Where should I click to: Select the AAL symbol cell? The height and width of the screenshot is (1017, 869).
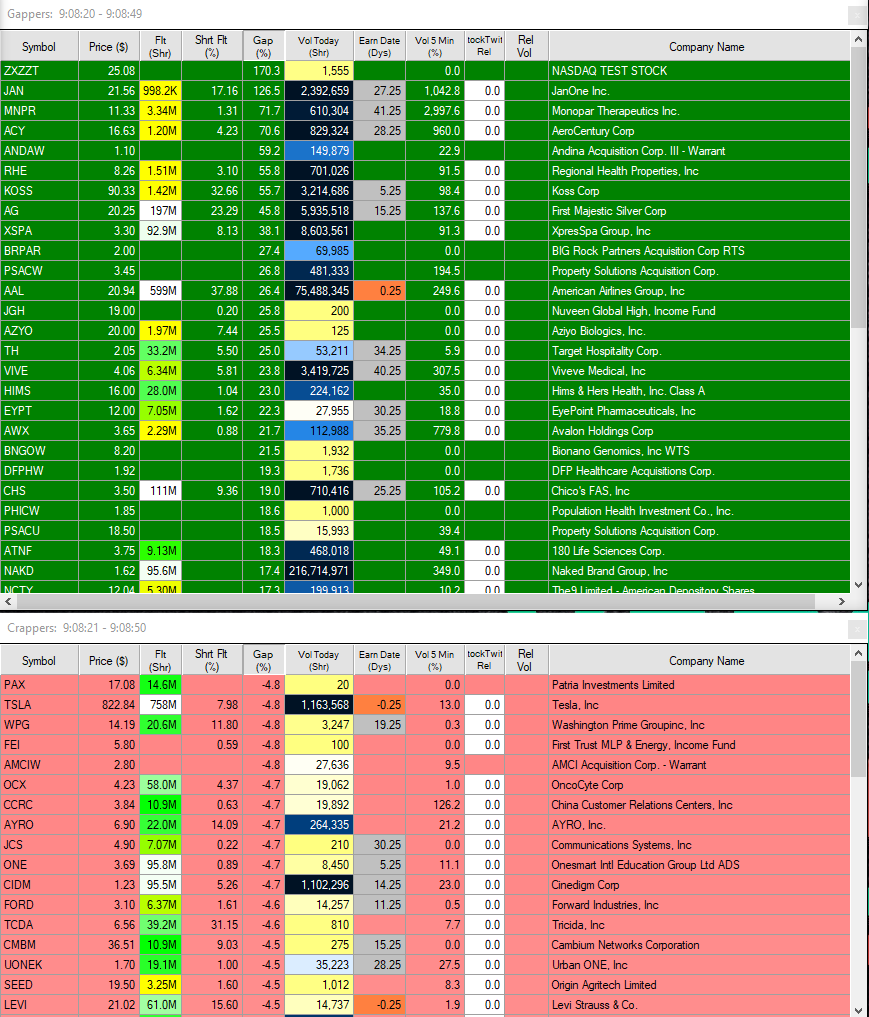pyautogui.click(x=40, y=291)
